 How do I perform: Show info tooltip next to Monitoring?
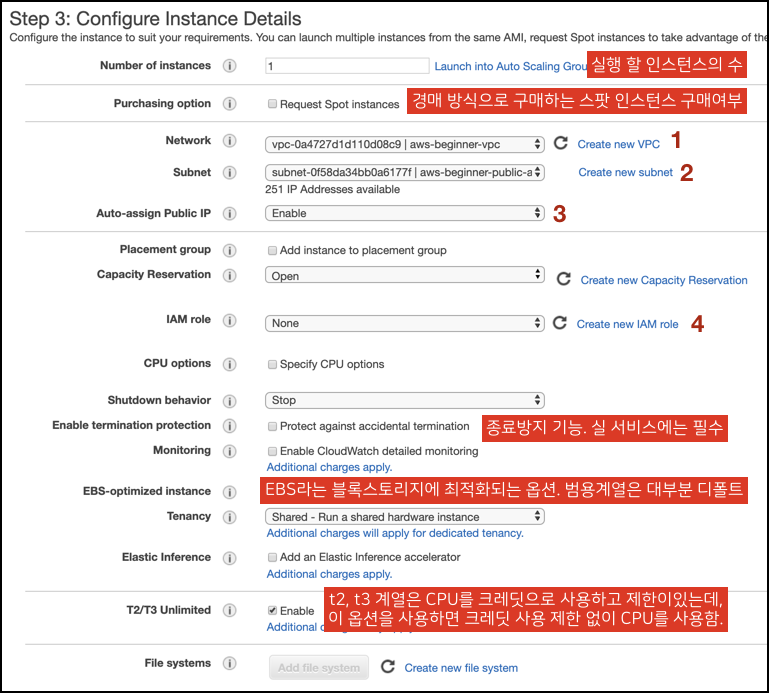[230, 451]
